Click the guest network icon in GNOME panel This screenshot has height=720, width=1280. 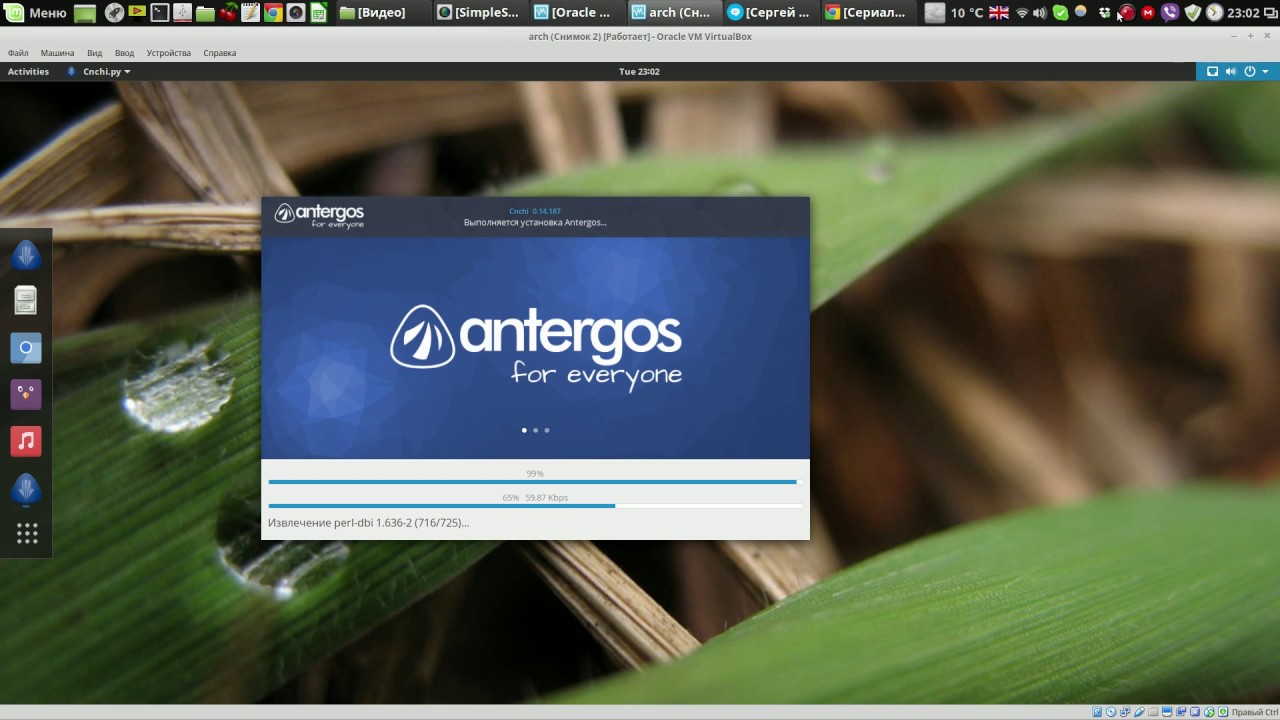pyautogui.click(x=1212, y=71)
